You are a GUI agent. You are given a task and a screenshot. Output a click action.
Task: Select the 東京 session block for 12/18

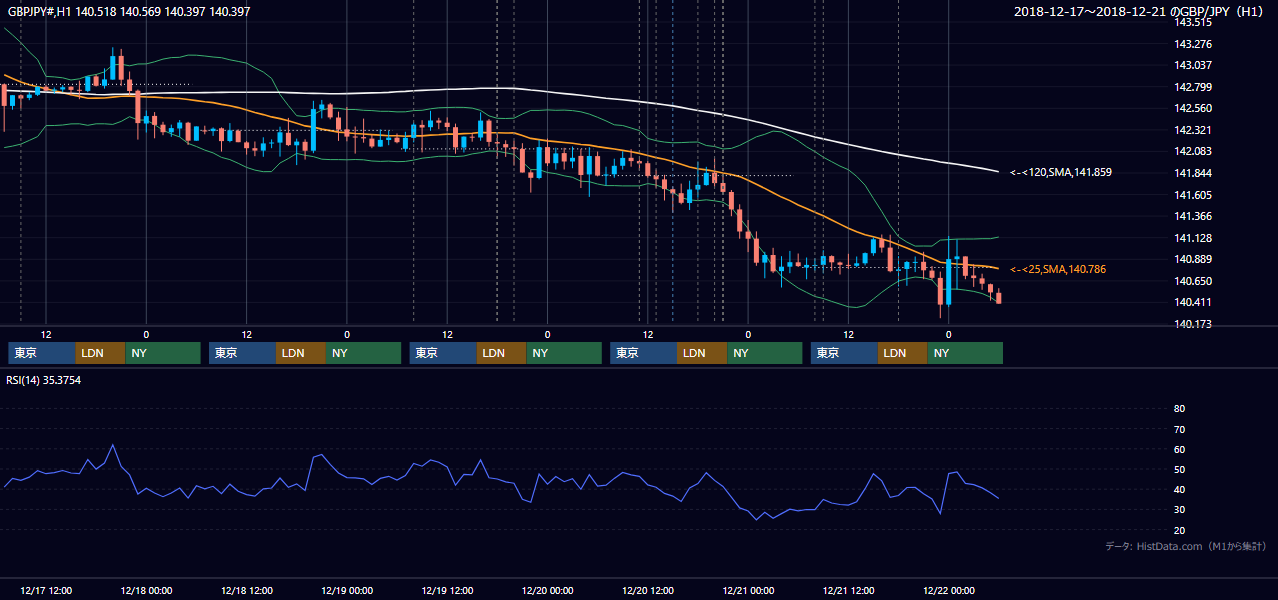point(242,353)
